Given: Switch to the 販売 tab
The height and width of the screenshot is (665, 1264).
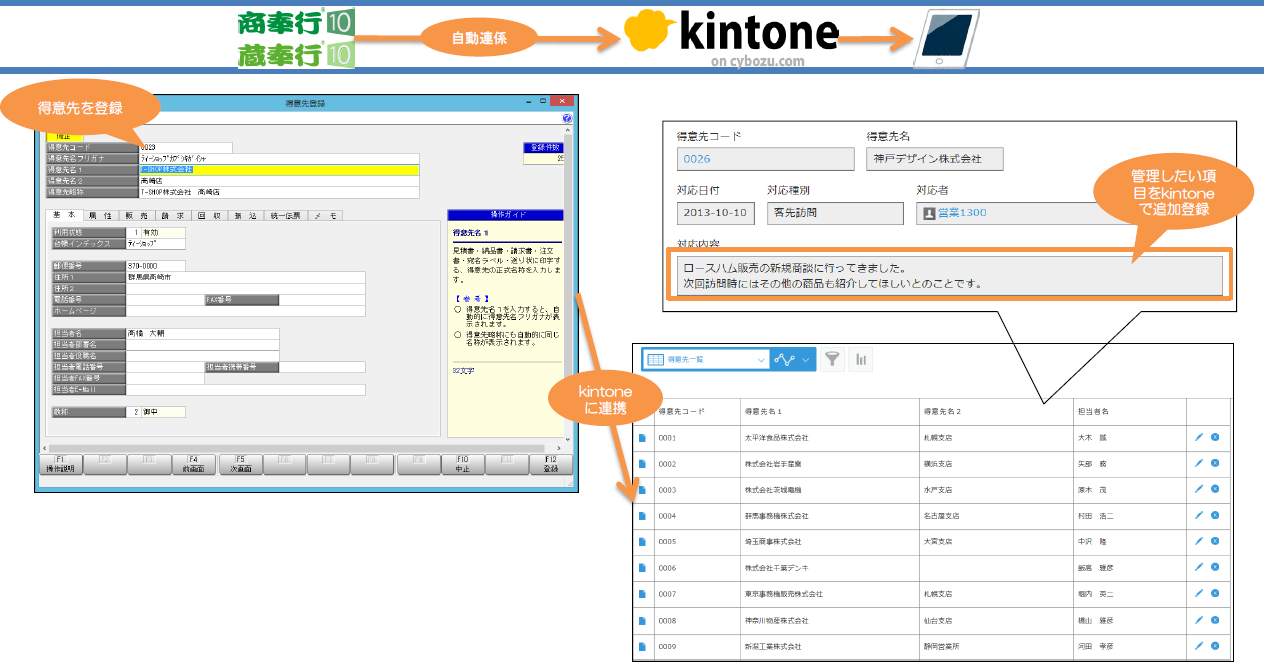Looking at the screenshot, I should (136, 215).
